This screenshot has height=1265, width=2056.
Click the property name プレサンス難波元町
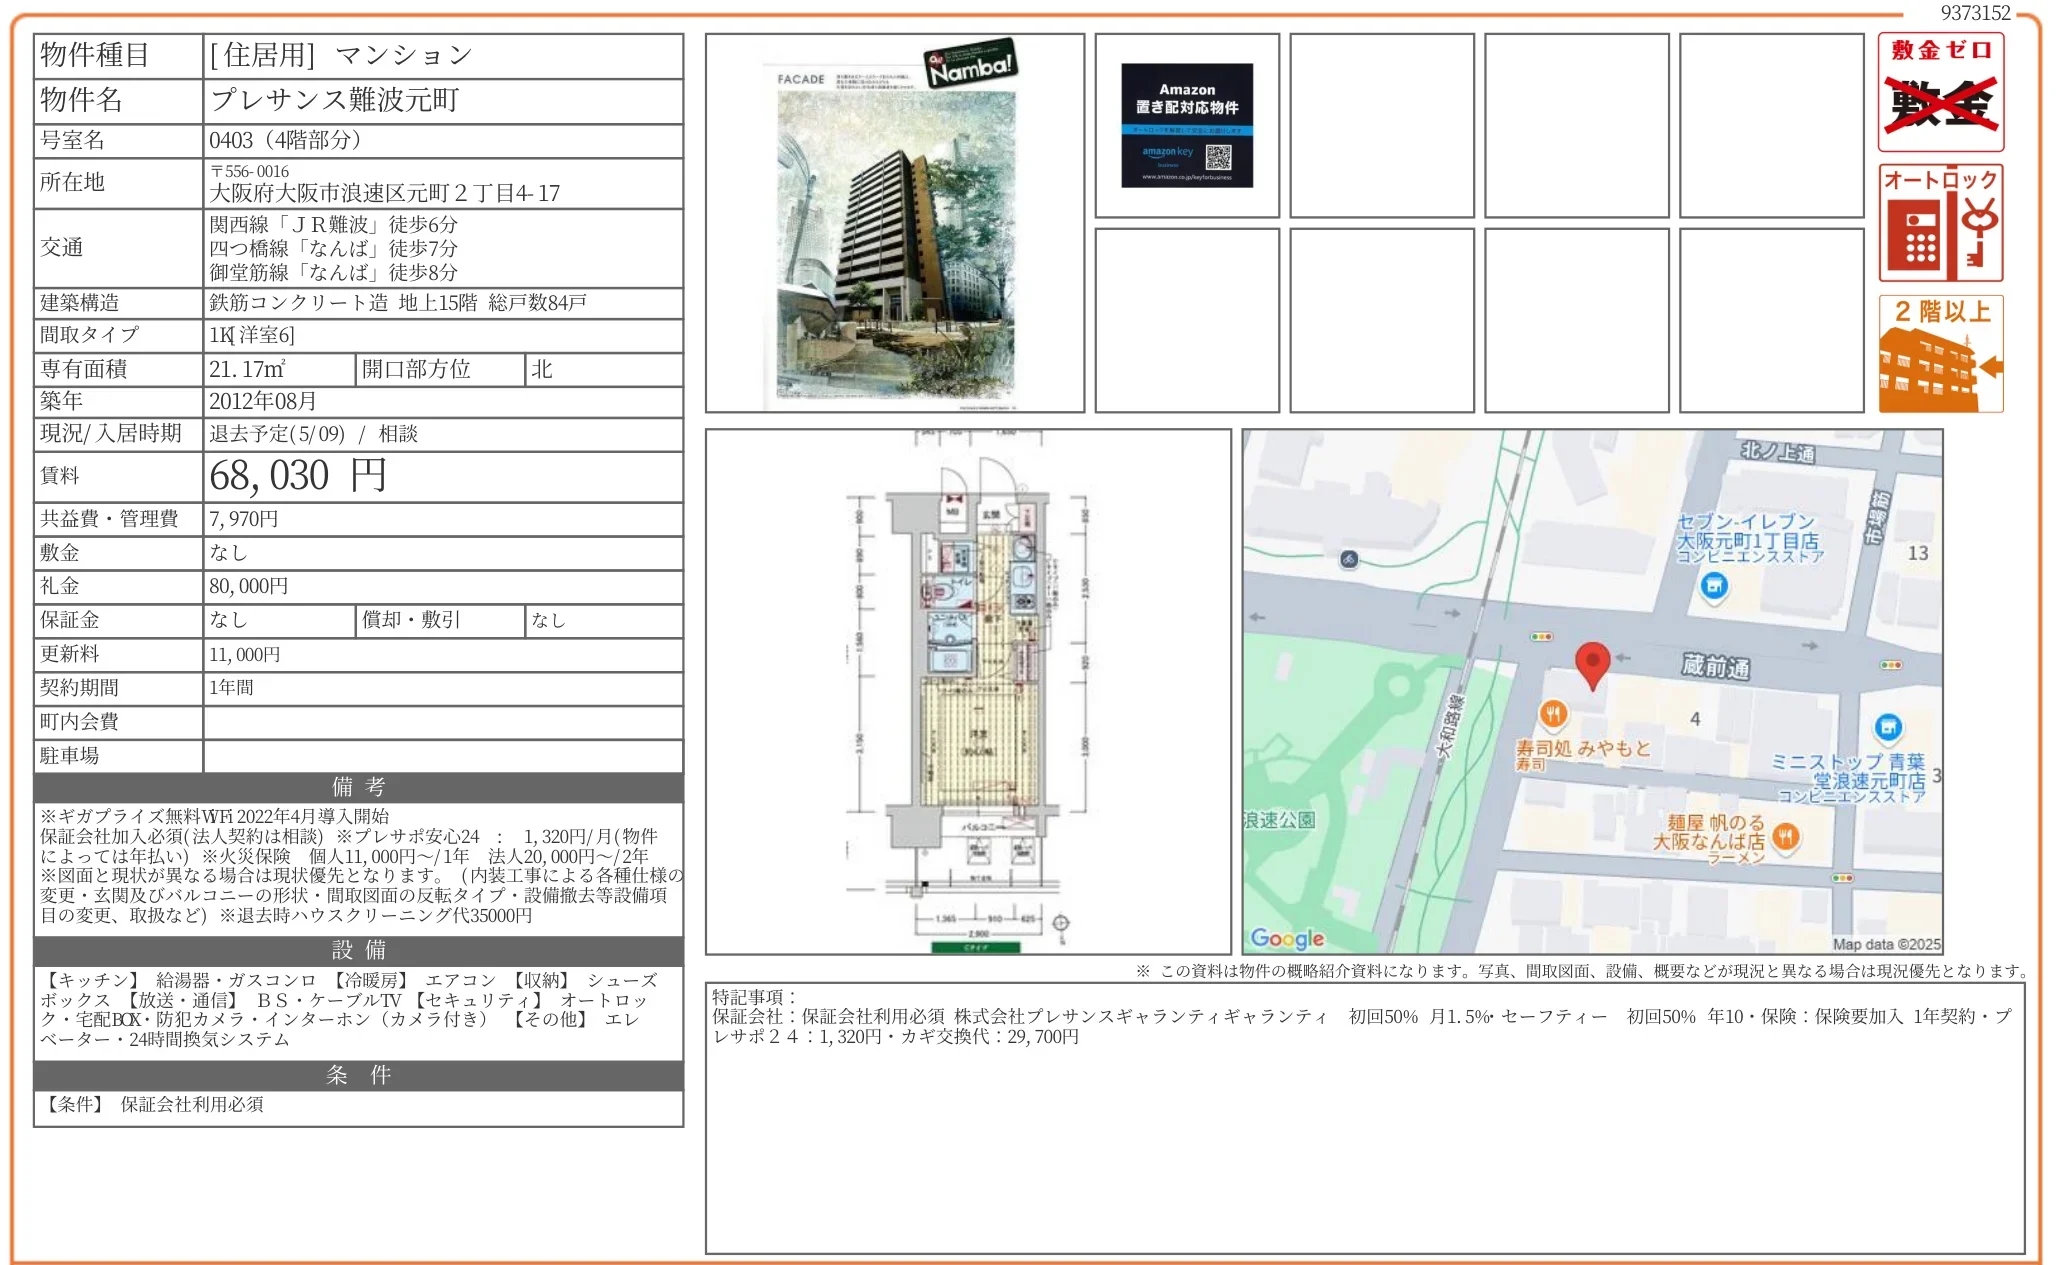coord(335,100)
